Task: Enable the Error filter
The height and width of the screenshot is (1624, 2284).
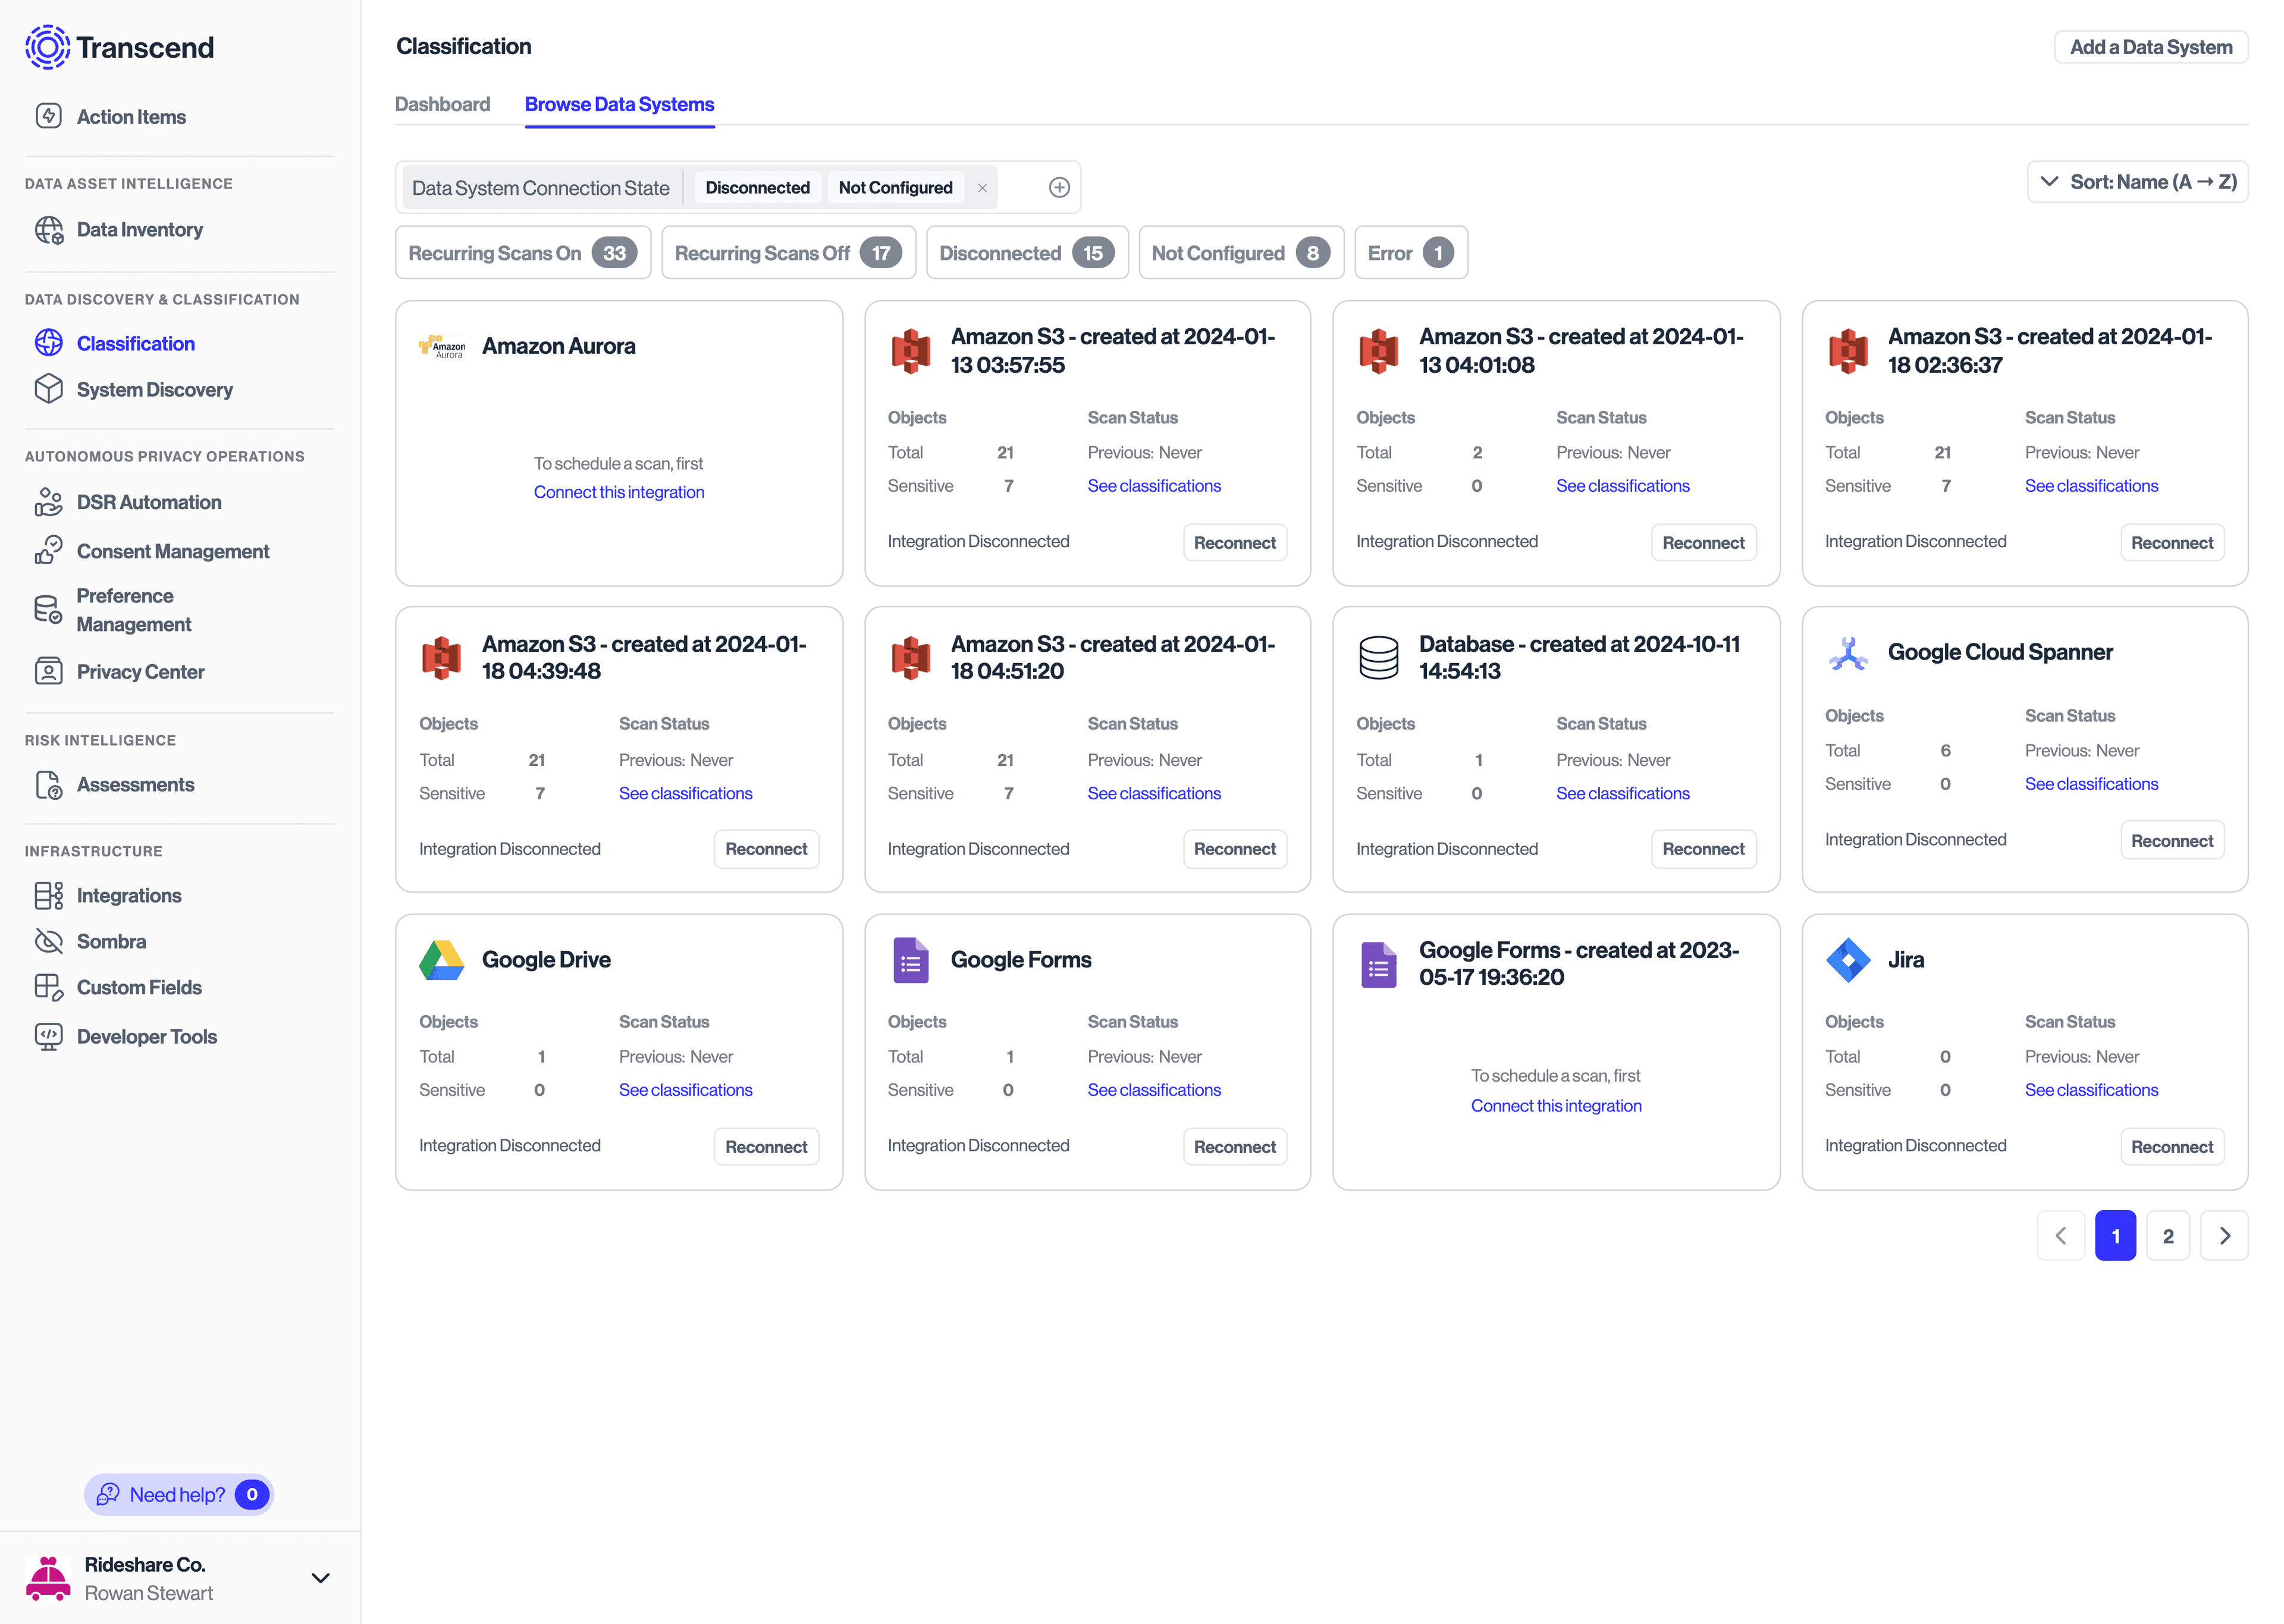Action: coord(1410,252)
